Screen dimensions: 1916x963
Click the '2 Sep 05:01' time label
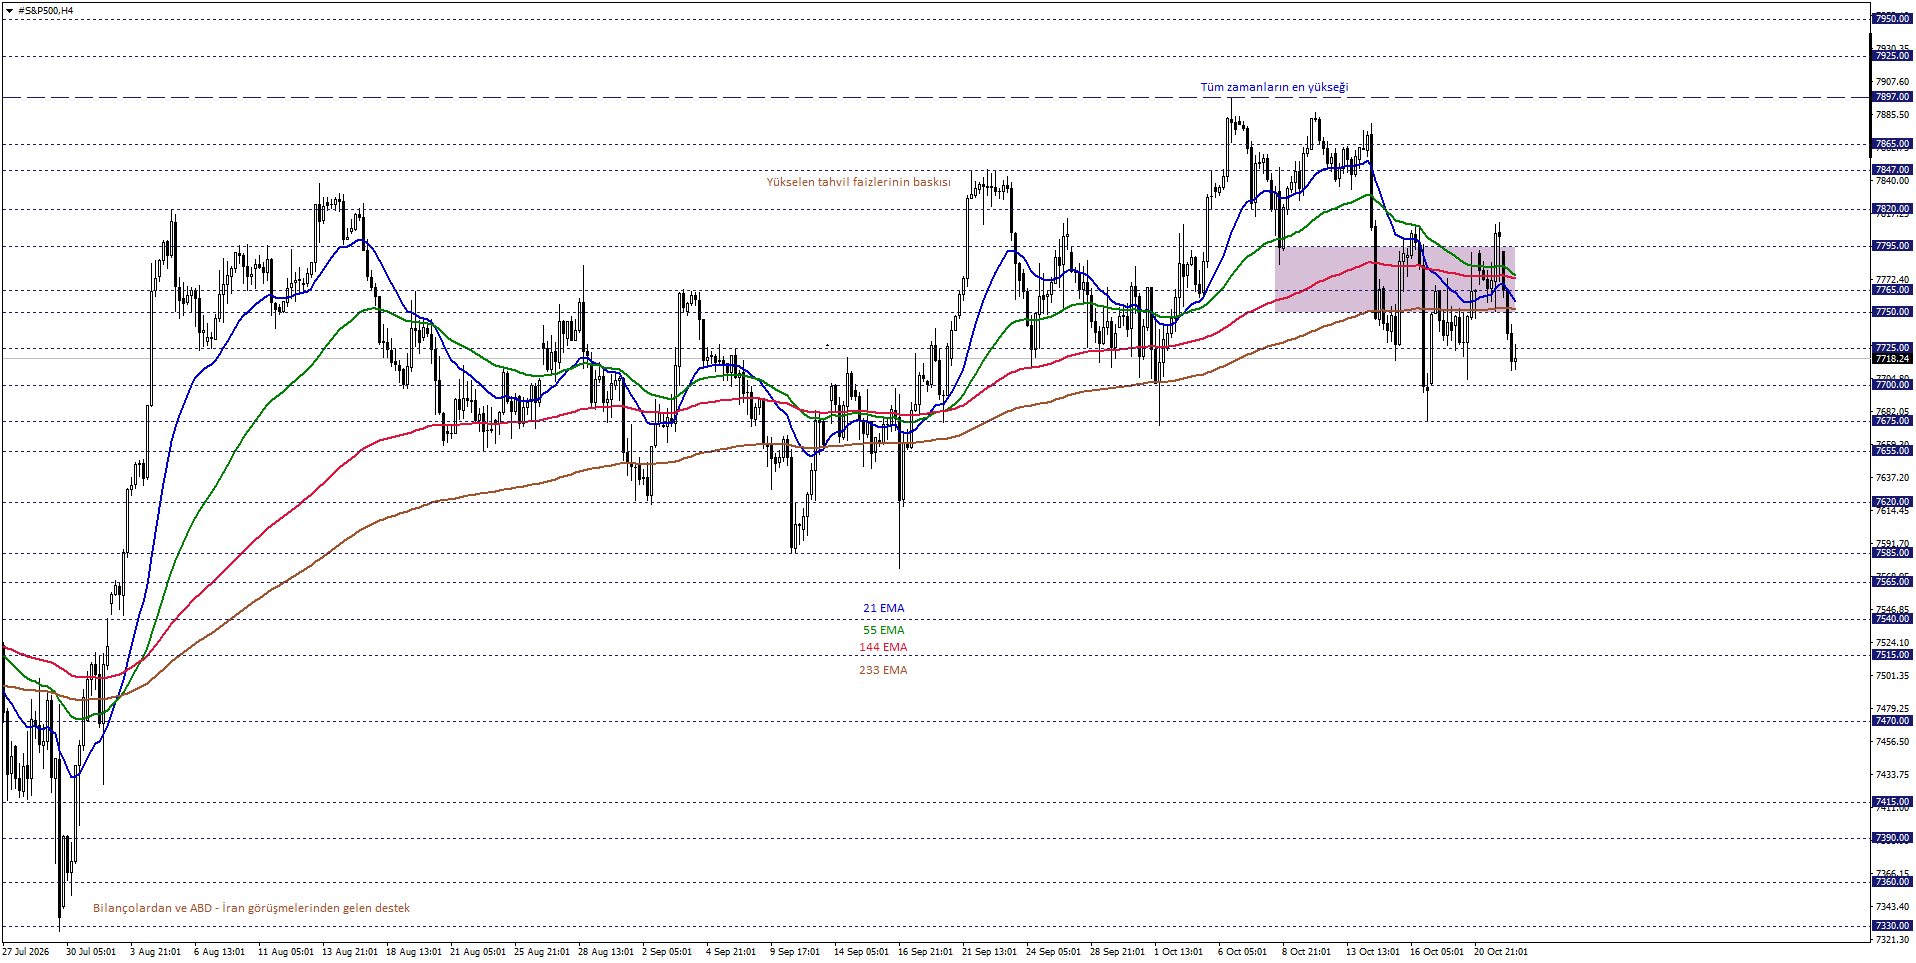coord(667,952)
